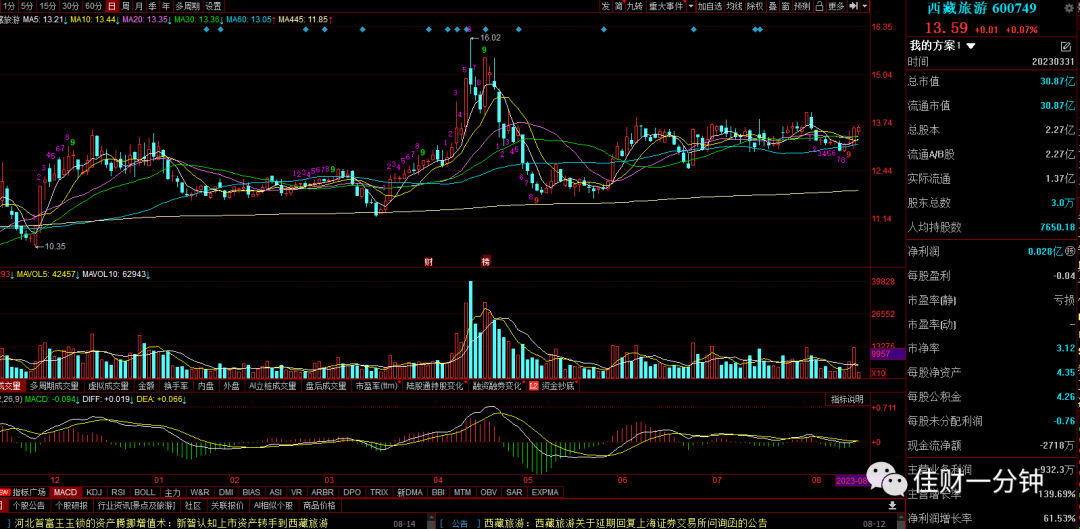The height and width of the screenshot is (529, 1080).
Task: Open 多周期 multi-period view
Action: tap(187, 6)
